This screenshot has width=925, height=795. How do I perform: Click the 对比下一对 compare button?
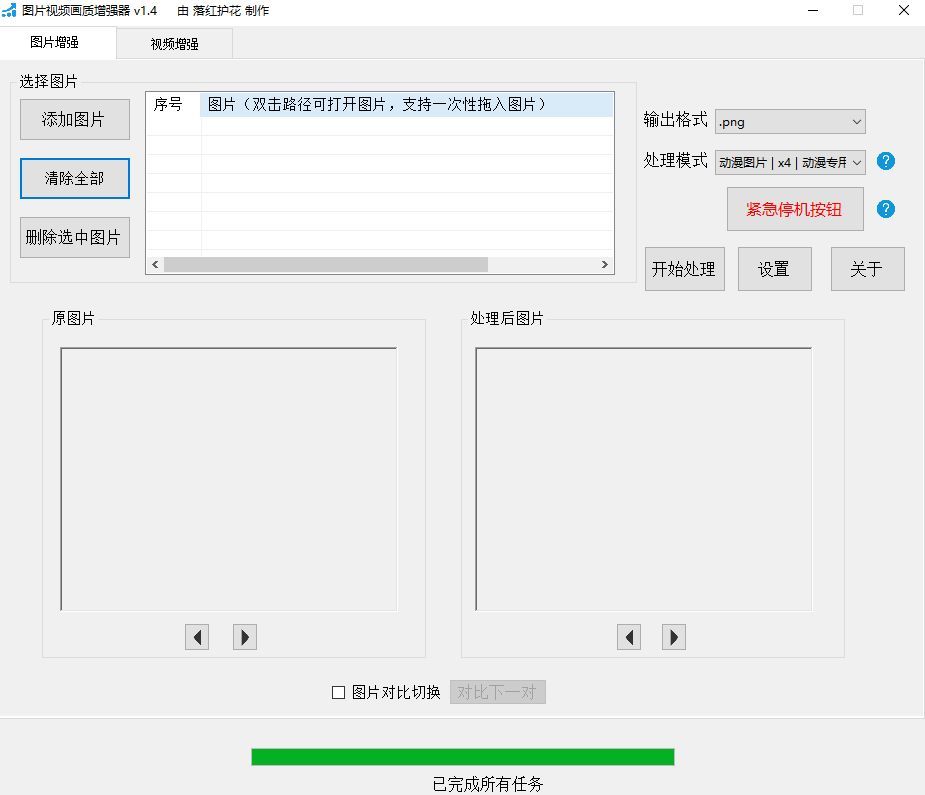click(497, 691)
